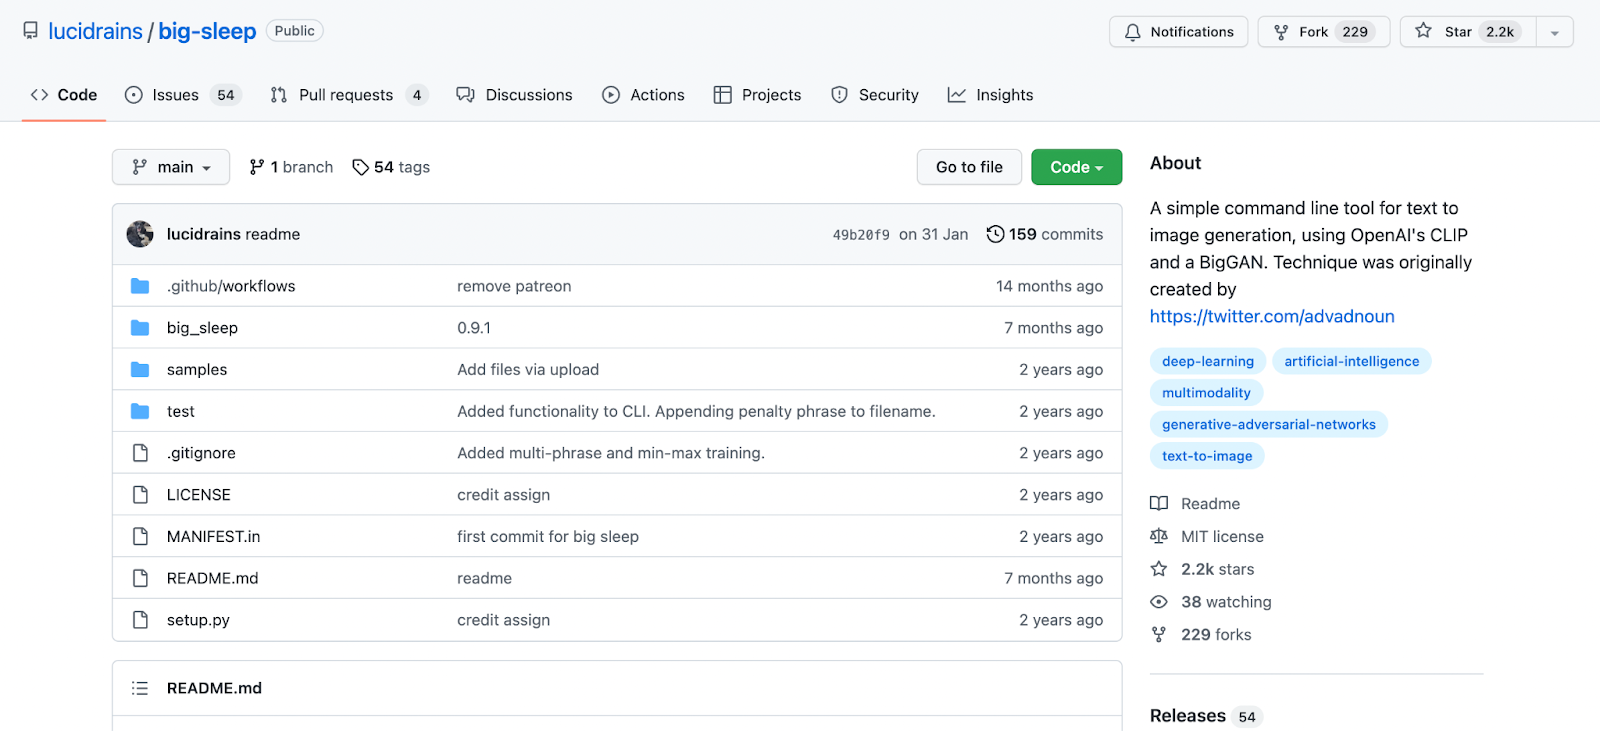Open the Releases heading link
This screenshot has width=1600, height=731.
click(x=1188, y=716)
